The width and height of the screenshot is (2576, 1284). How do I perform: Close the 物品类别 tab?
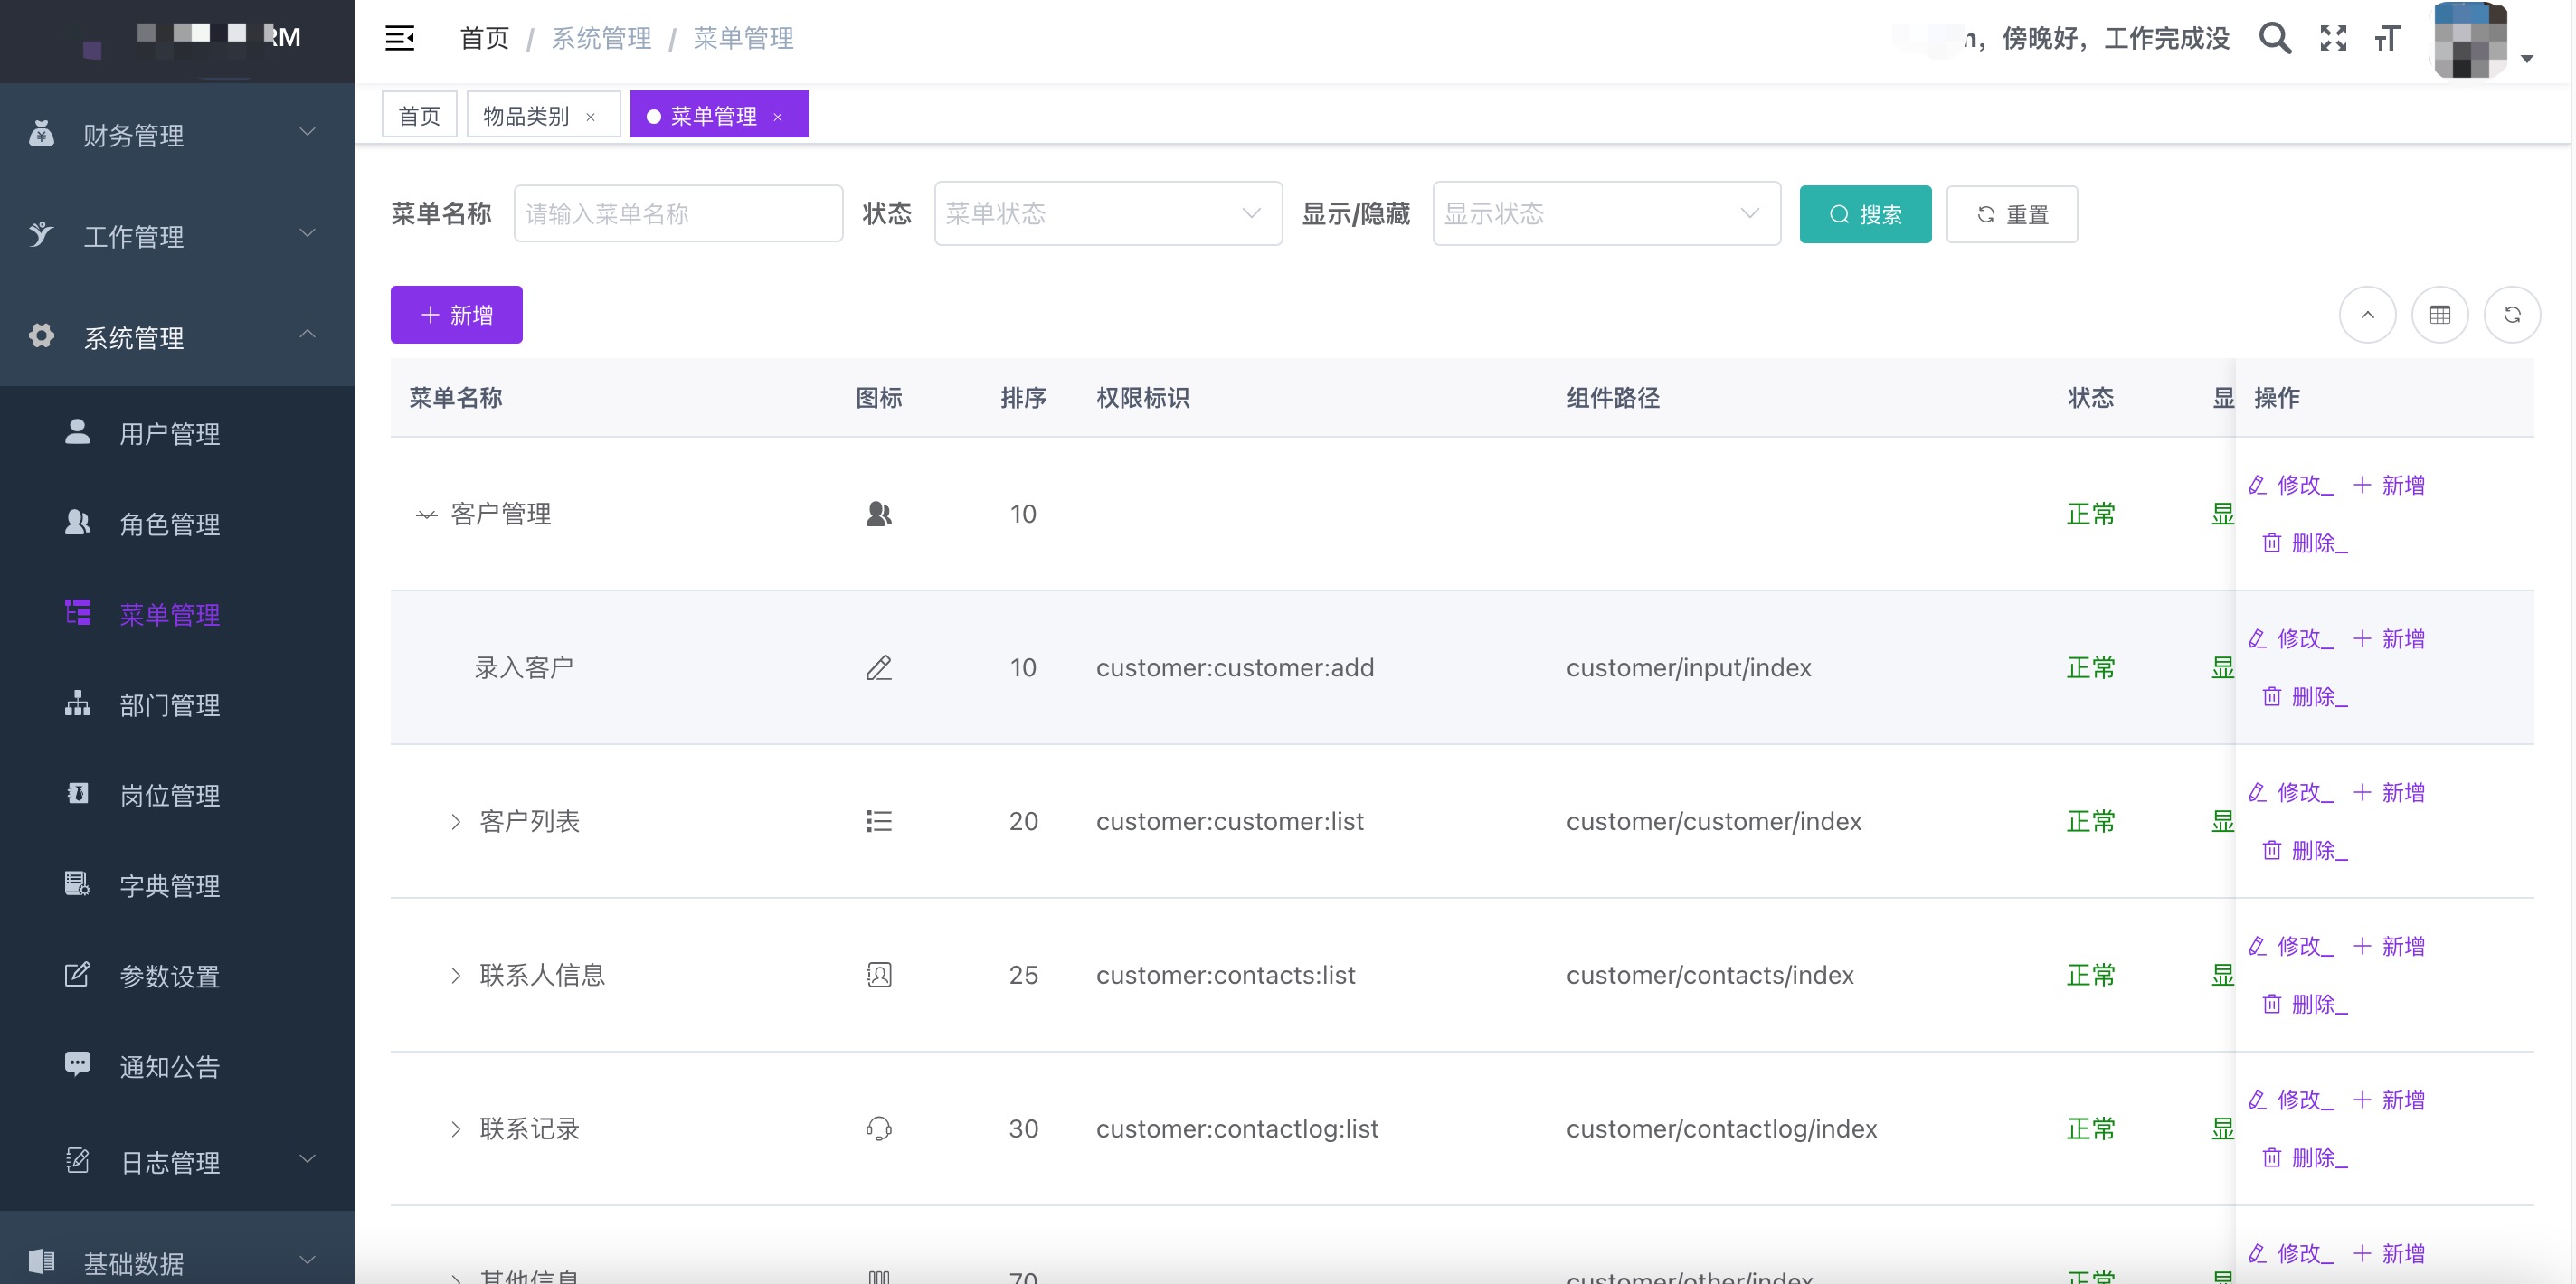pos(590,117)
